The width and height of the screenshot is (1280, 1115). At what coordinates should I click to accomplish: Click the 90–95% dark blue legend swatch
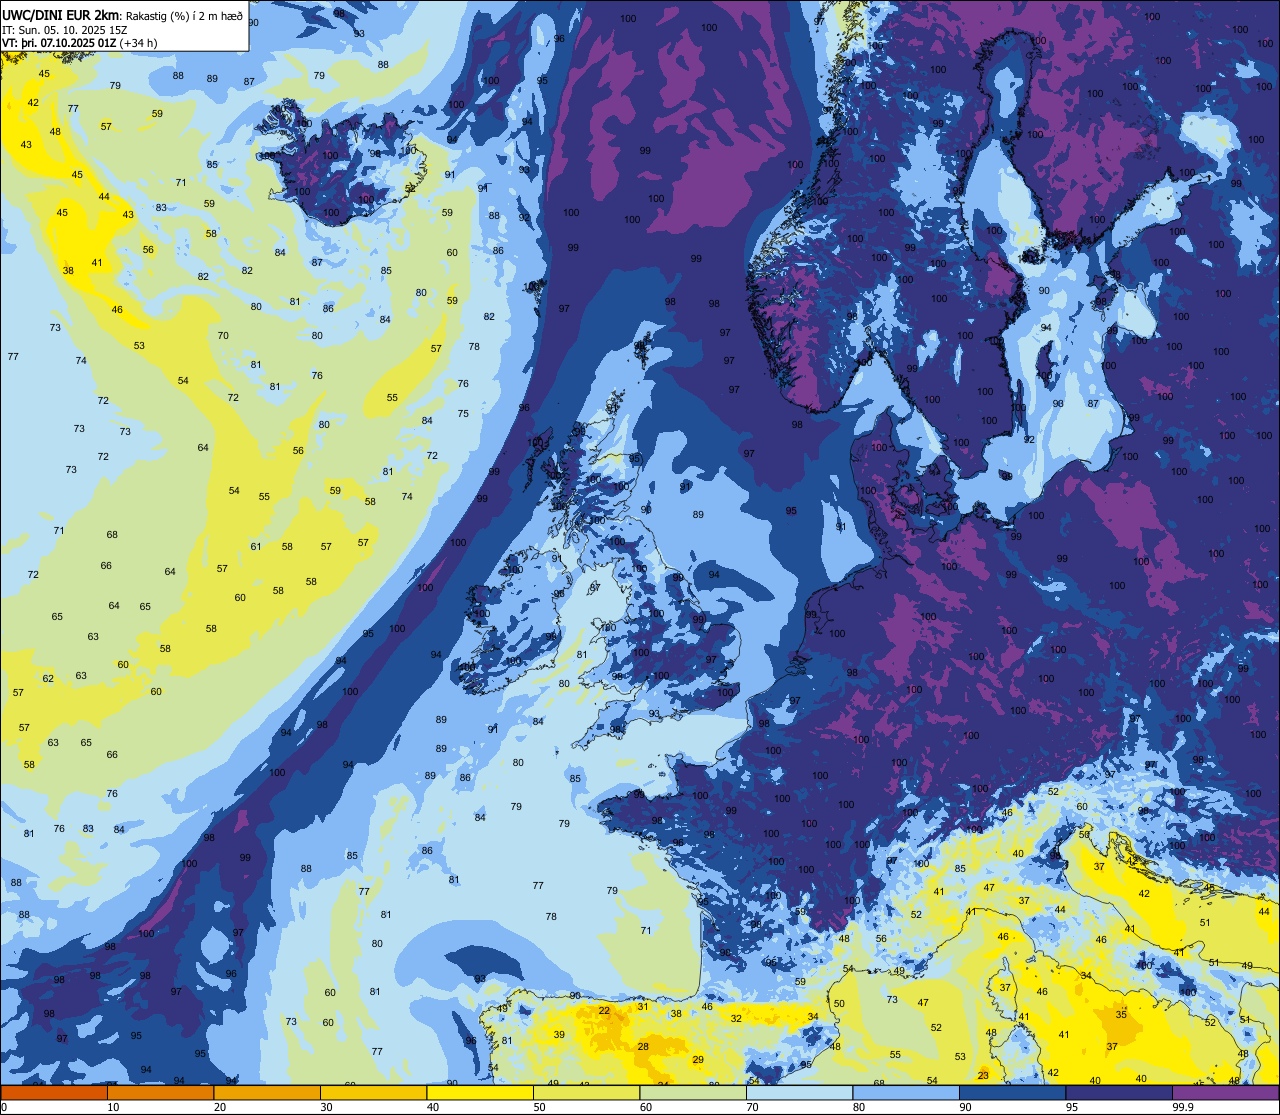1012,1092
